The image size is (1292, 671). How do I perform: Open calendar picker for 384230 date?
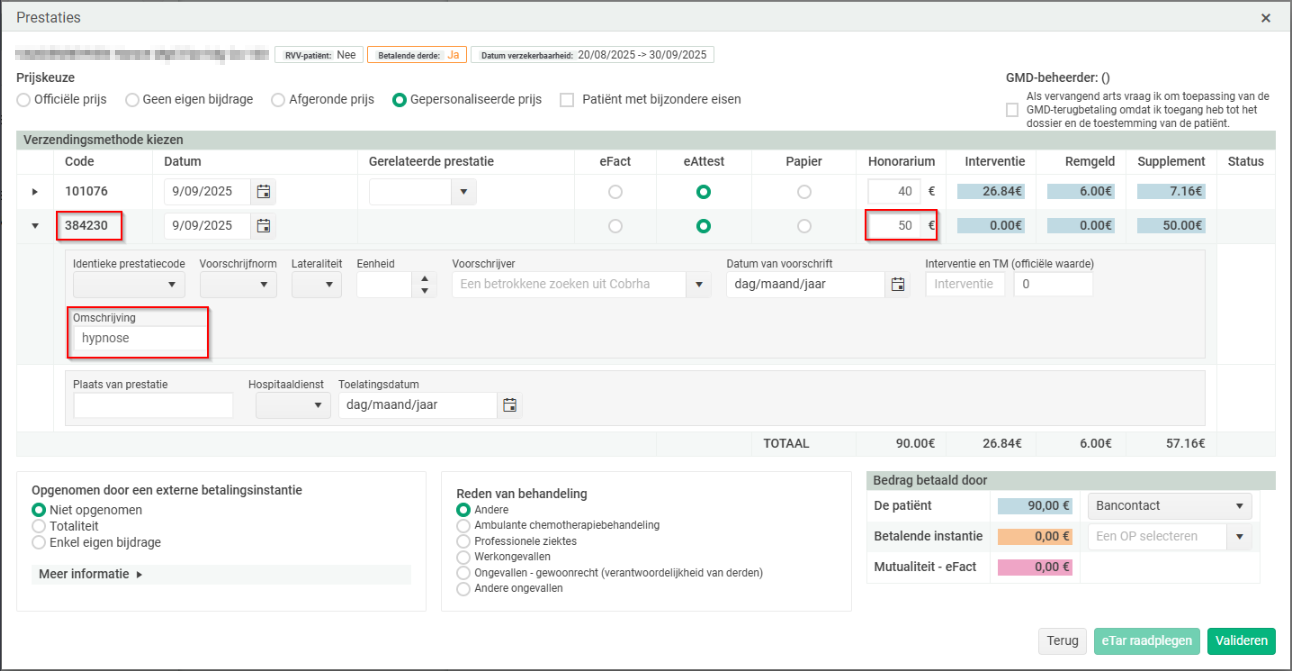(x=263, y=226)
